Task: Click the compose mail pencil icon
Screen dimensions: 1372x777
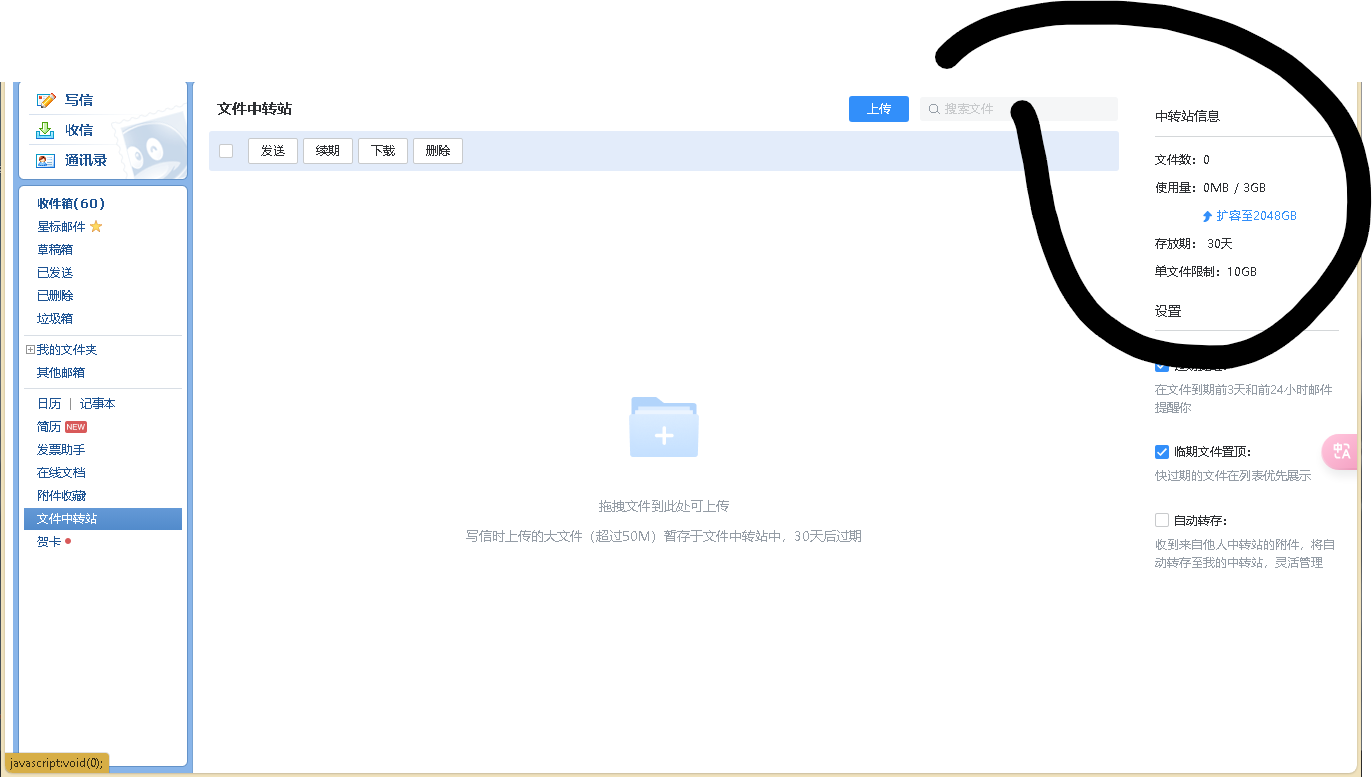Action: point(46,100)
